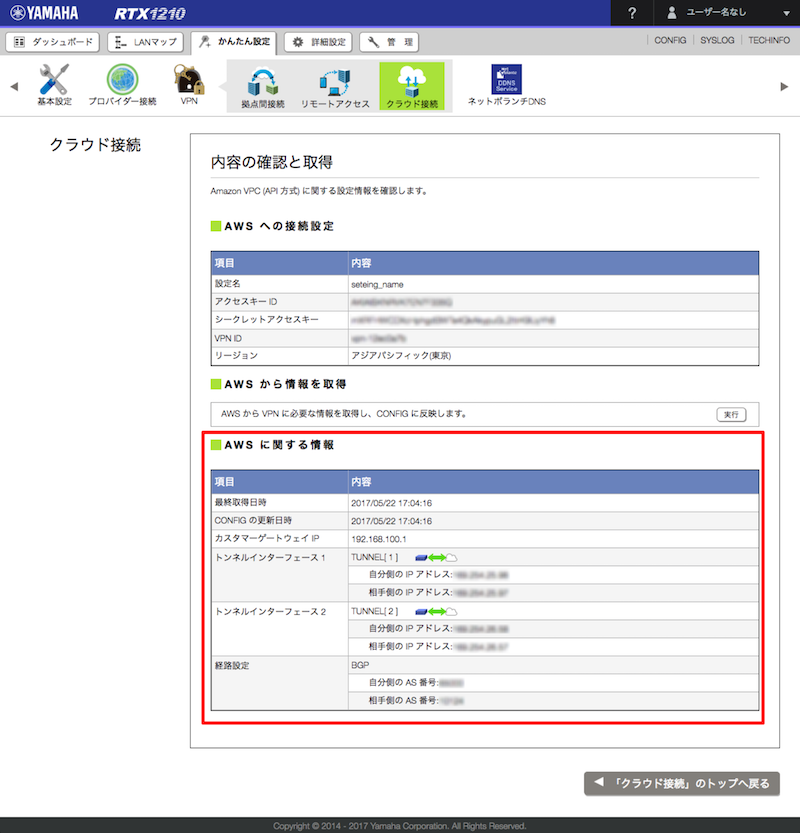Open the TECHINFO link
Image resolution: width=800 pixels, height=833 pixels.
pyautogui.click(x=769, y=41)
